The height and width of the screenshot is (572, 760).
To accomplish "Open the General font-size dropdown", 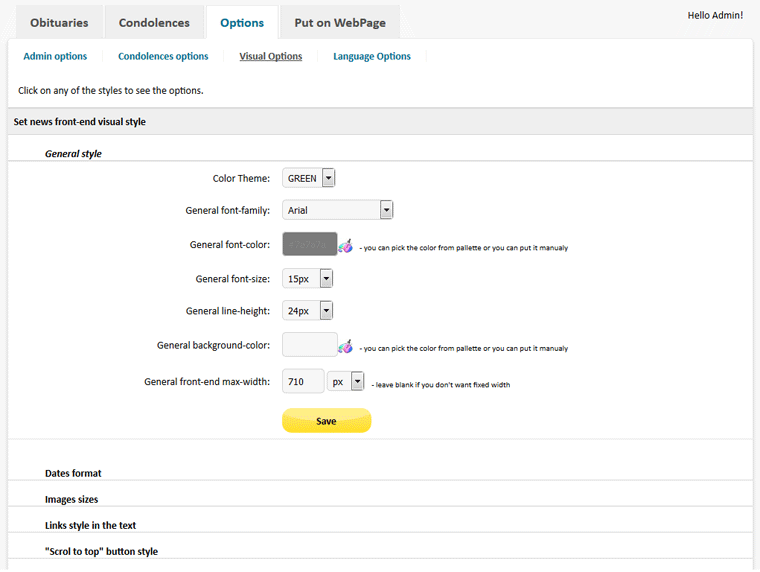I will [307, 279].
